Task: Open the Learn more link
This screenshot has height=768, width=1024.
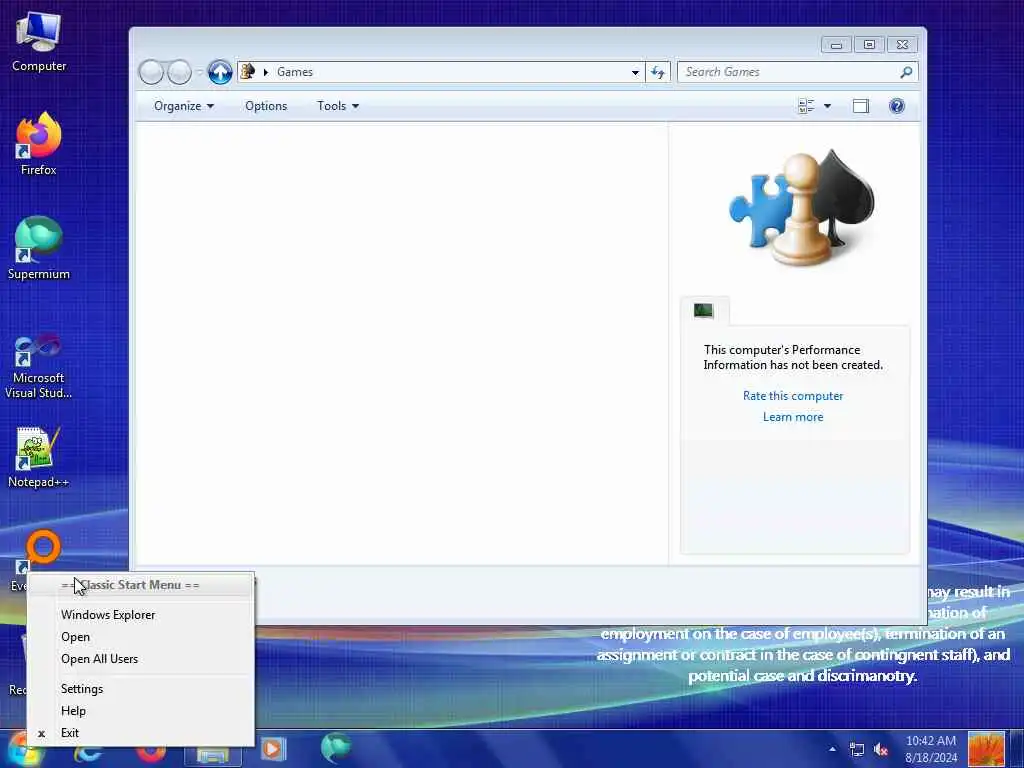Action: [793, 417]
